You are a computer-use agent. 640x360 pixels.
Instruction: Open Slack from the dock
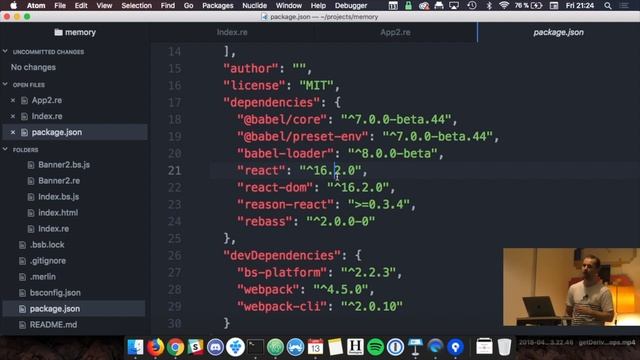tap(195, 347)
